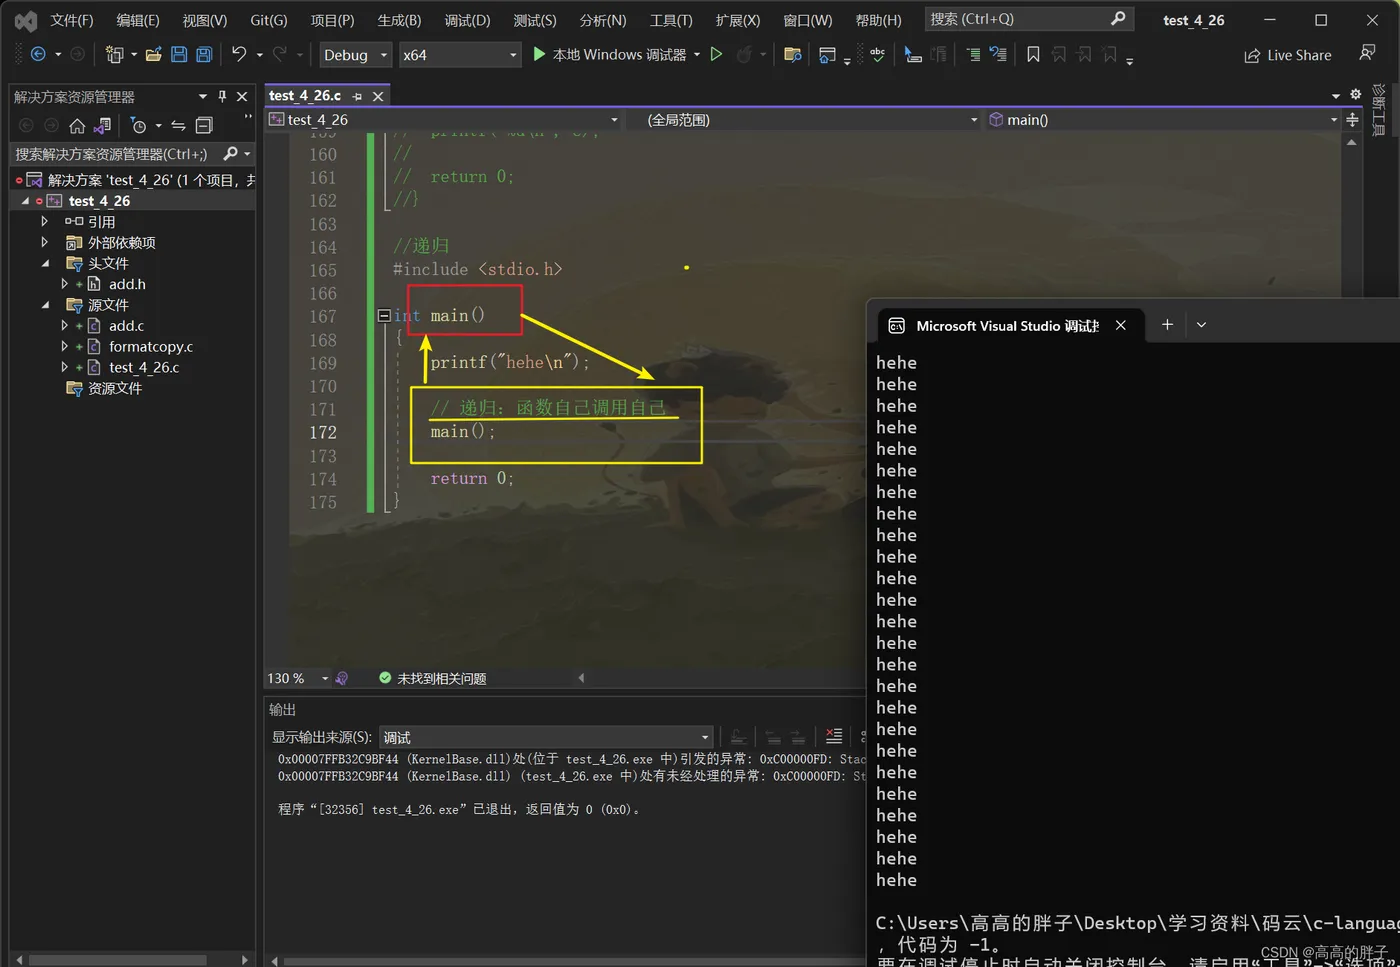Viewport: 1400px width, 967px height.
Task: Close the debug console tab
Action: coord(1121,325)
